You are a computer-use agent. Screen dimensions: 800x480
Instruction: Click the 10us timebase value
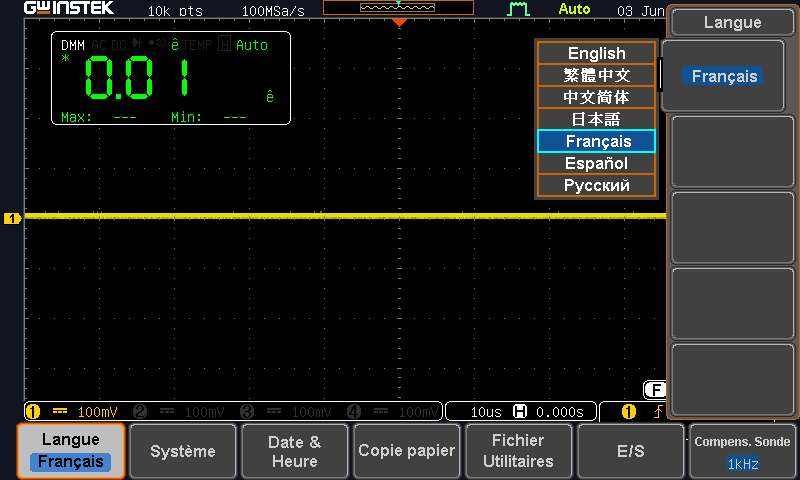click(x=486, y=412)
